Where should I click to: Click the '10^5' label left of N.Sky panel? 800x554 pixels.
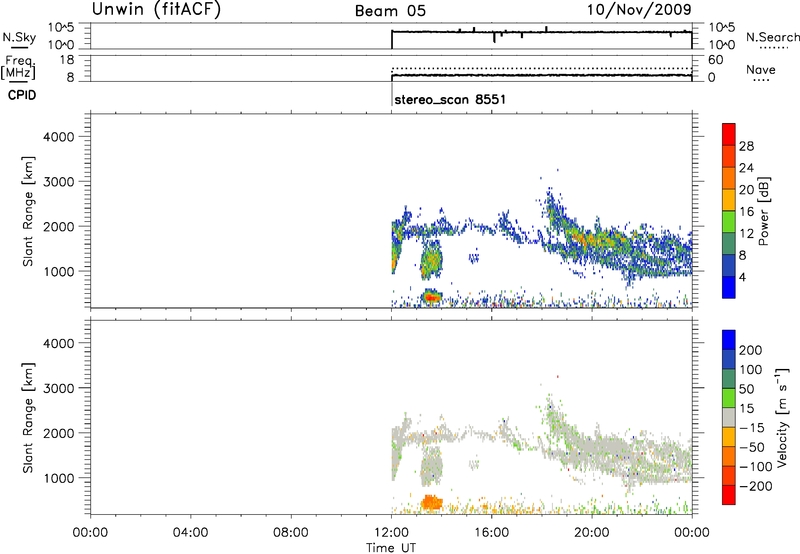pos(61,28)
